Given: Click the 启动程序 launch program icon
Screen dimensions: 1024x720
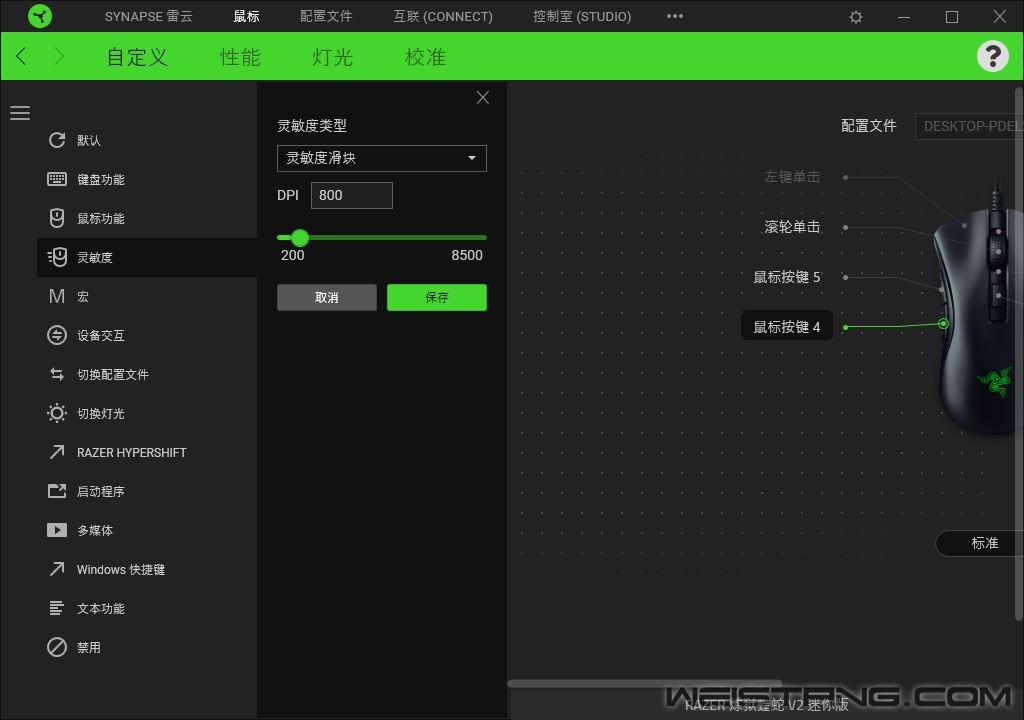Looking at the screenshot, I should click(x=57, y=491).
